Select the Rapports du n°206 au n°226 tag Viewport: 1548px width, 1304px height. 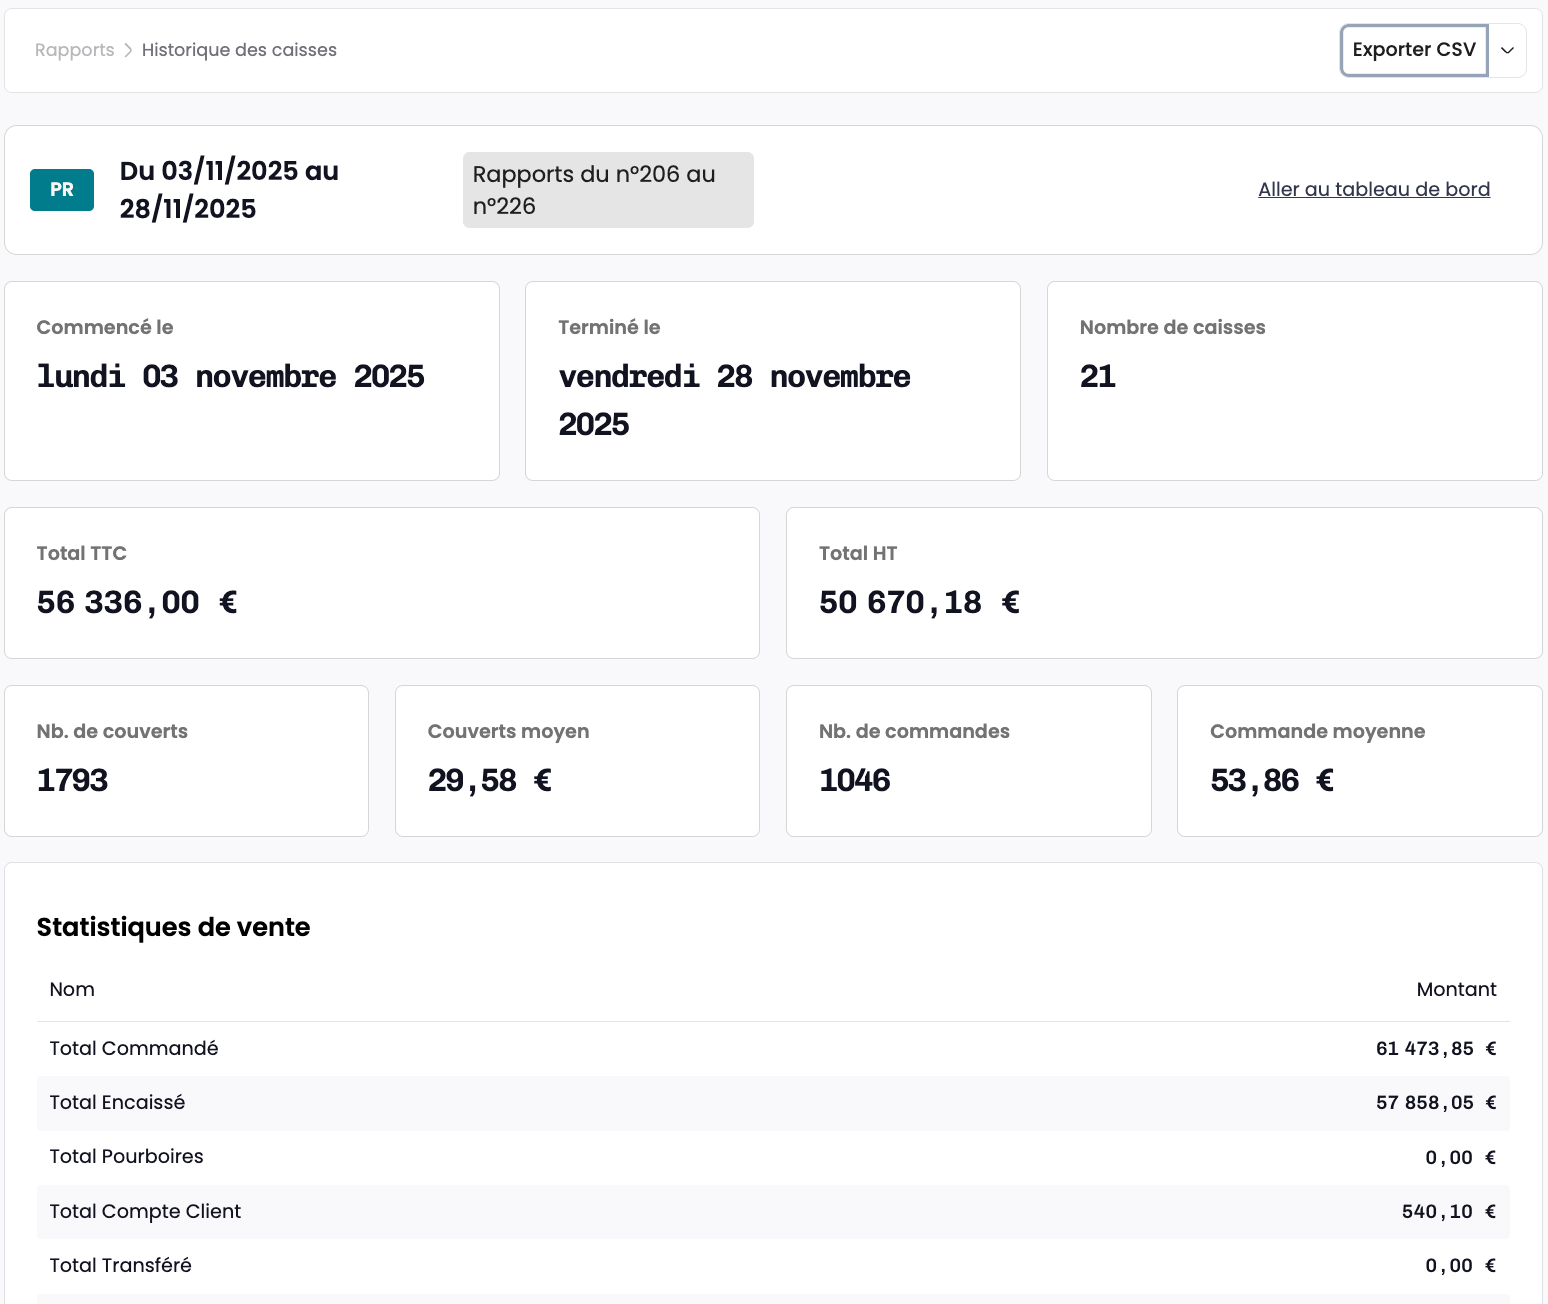607,190
